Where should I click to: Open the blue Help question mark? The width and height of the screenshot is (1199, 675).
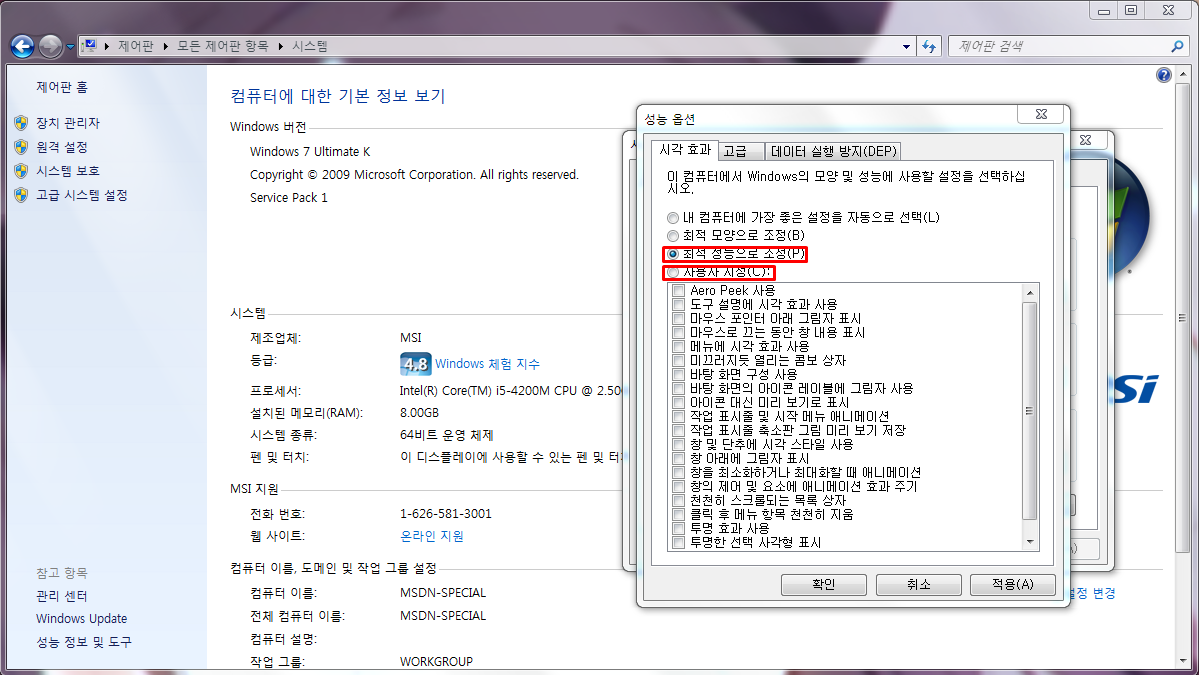[x=1163, y=75]
